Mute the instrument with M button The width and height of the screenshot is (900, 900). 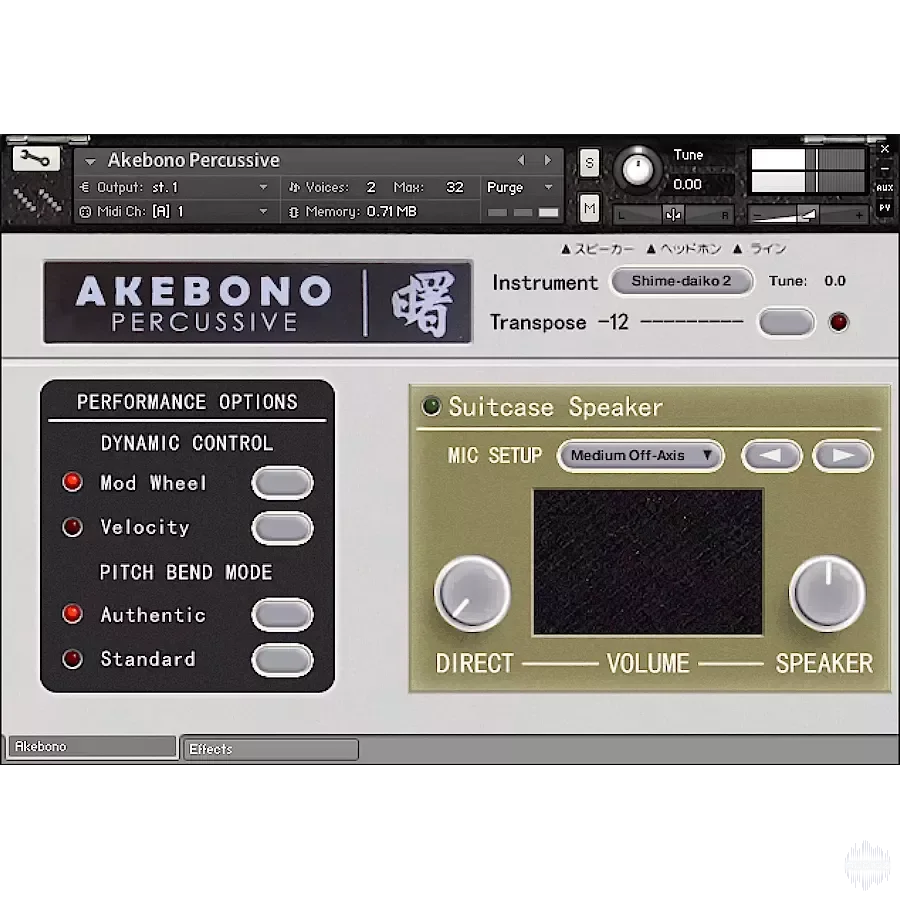(x=589, y=208)
